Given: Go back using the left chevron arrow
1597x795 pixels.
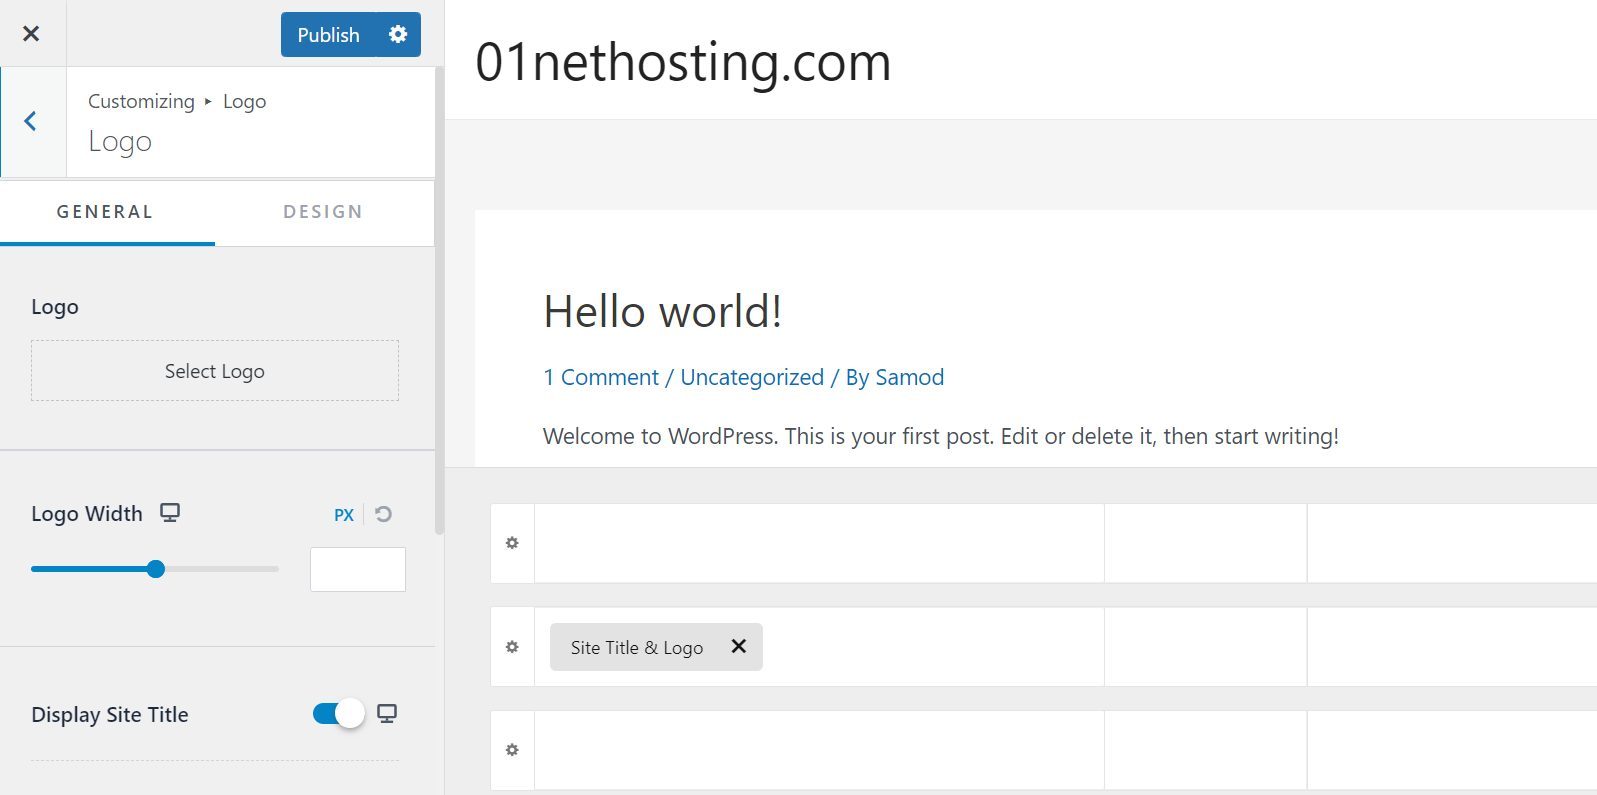Looking at the screenshot, I should coord(31,122).
